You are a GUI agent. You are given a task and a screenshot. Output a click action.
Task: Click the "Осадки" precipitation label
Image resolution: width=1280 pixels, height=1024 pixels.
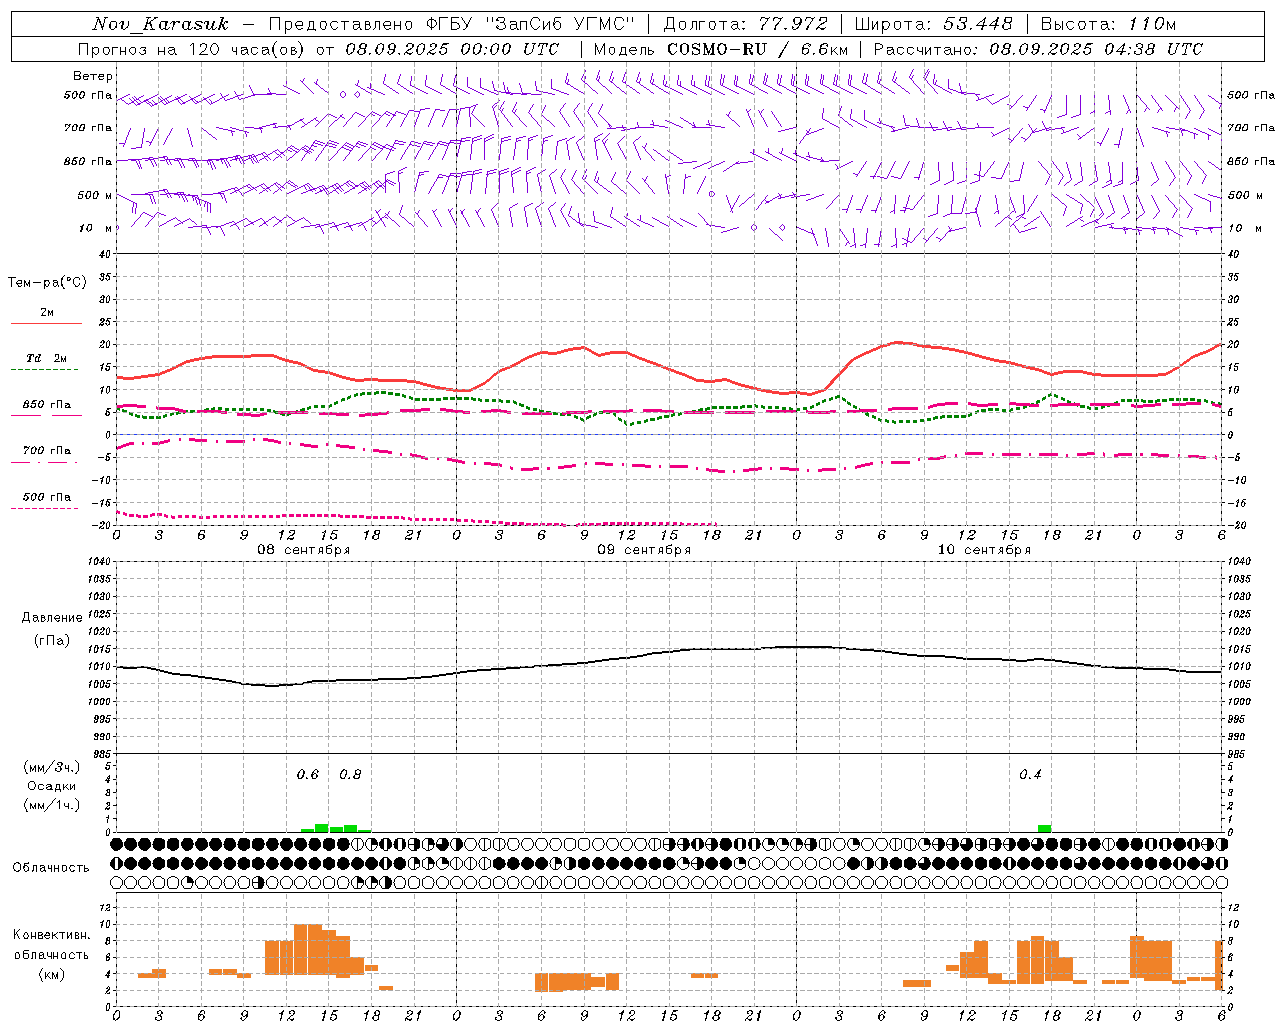click(x=52, y=786)
